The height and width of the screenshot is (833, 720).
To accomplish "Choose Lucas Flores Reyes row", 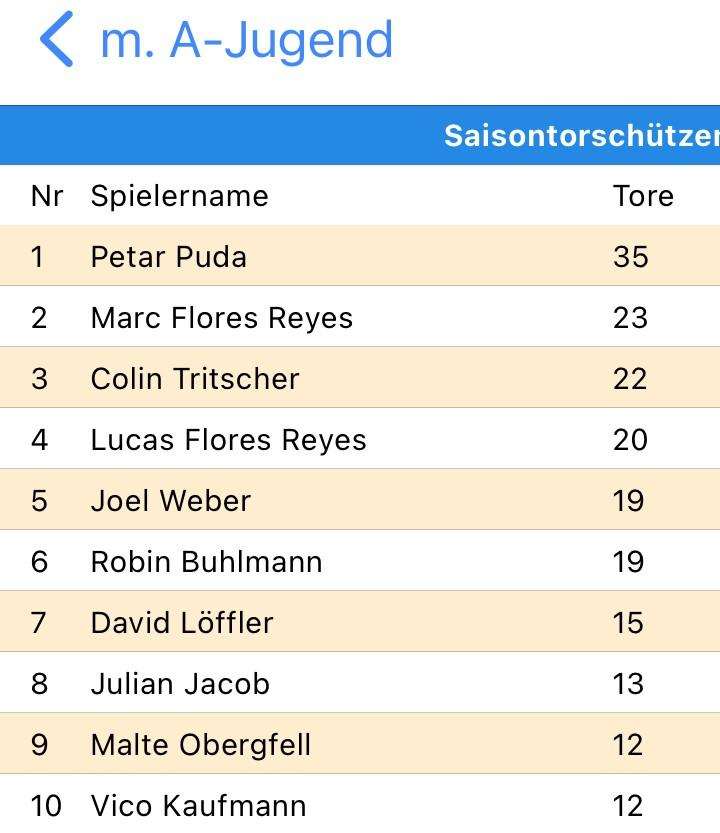I will [360, 439].
